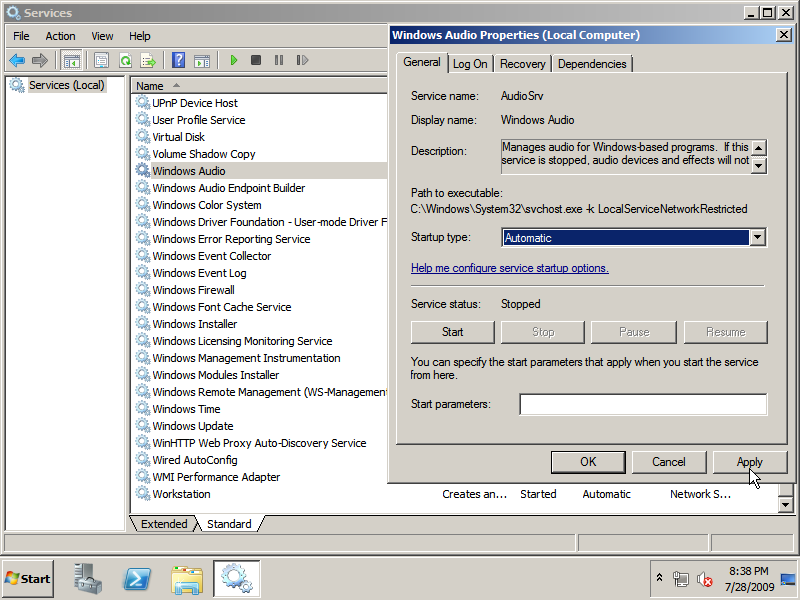This screenshot has width=800, height=600.
Task: Select Windows Time service
Action: 186,409
